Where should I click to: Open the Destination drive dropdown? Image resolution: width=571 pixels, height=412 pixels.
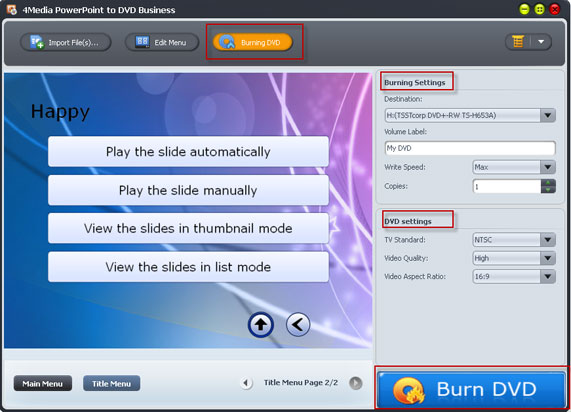(x=470, y=115)
